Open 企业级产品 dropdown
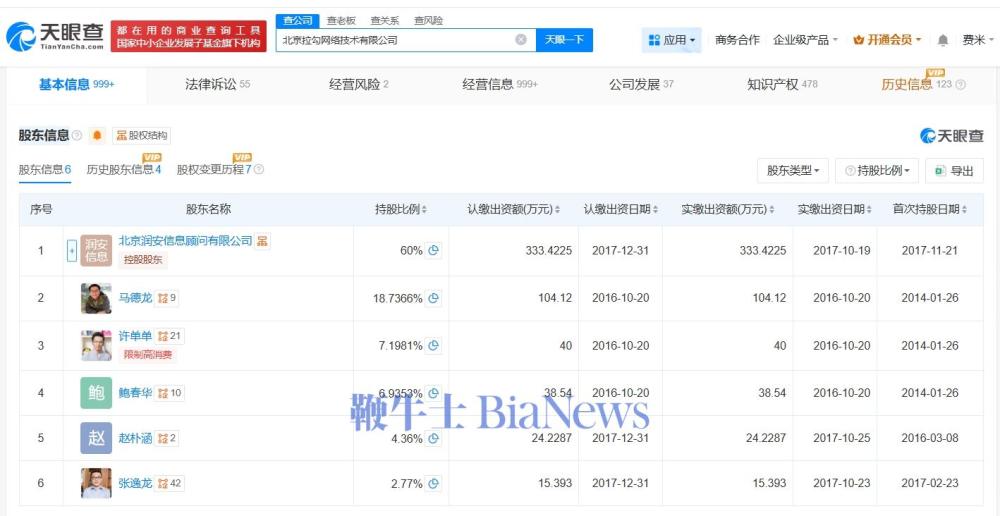 tap(805, 40)
